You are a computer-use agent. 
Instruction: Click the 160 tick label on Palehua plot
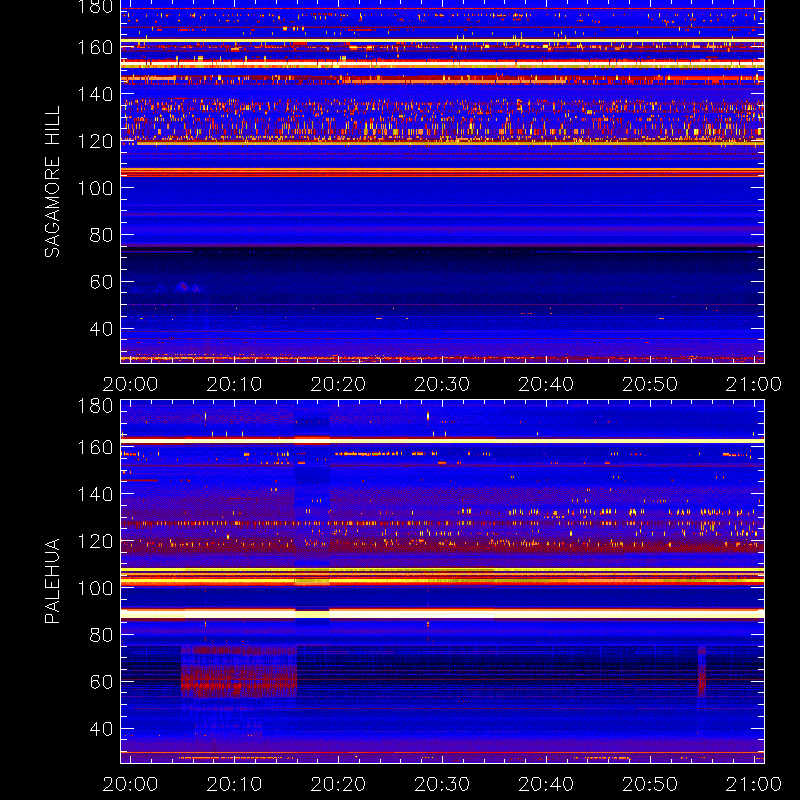coord(95,447)
